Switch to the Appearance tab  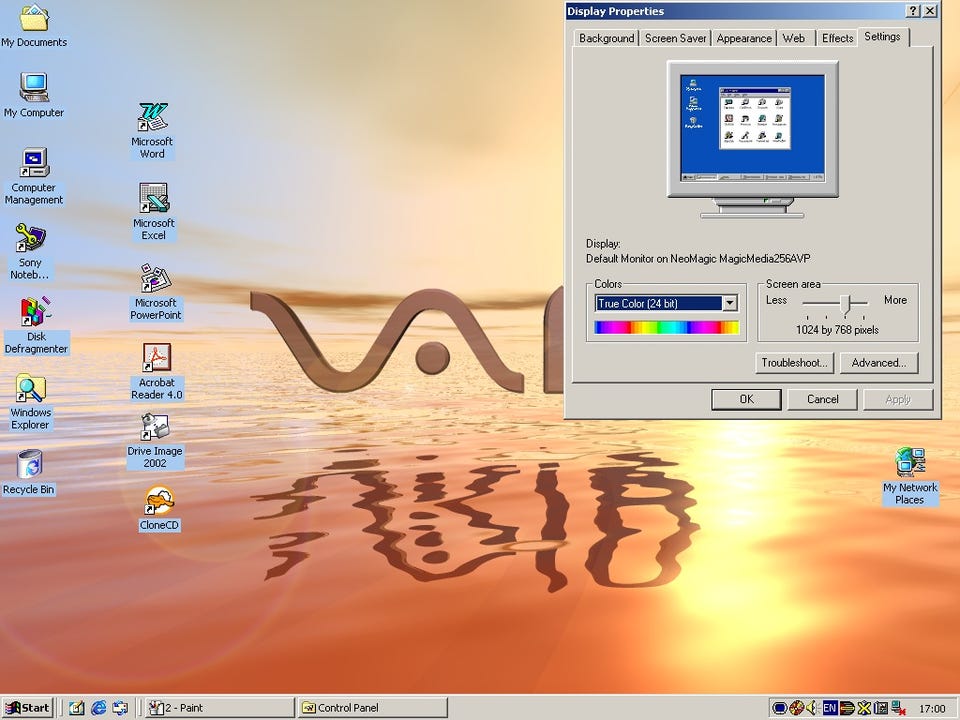pyautogui.click(x=744, y=38)
